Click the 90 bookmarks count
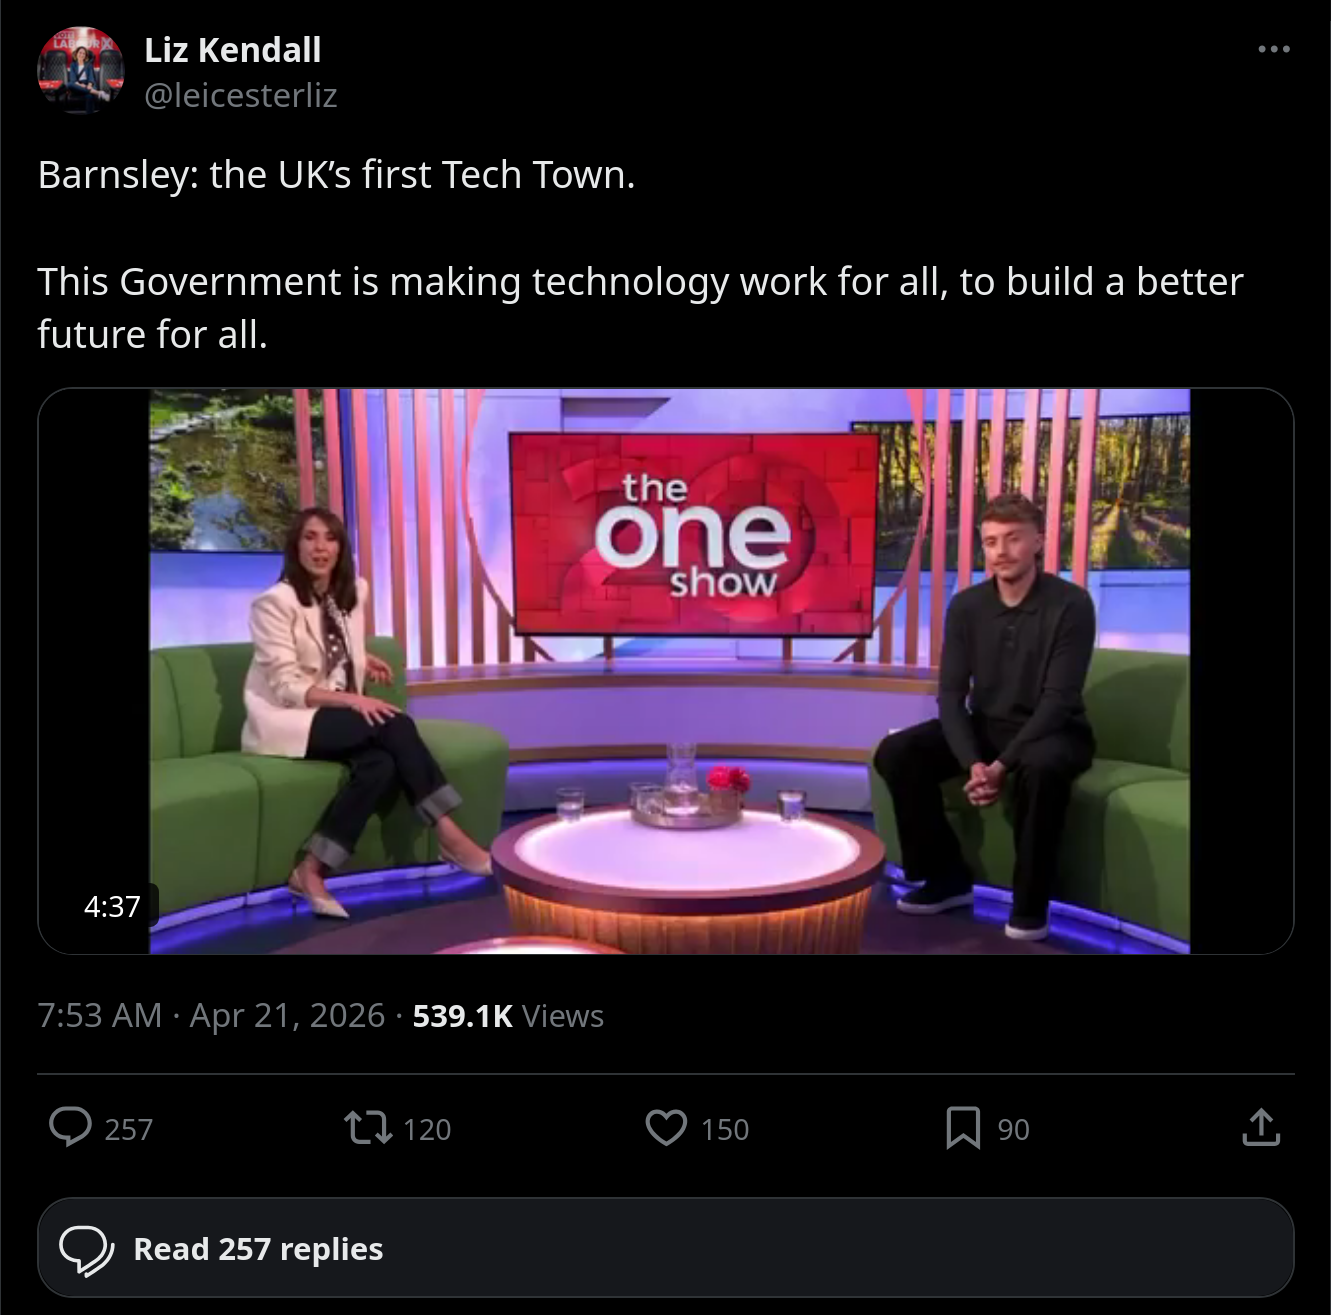 point(1013,1129)
